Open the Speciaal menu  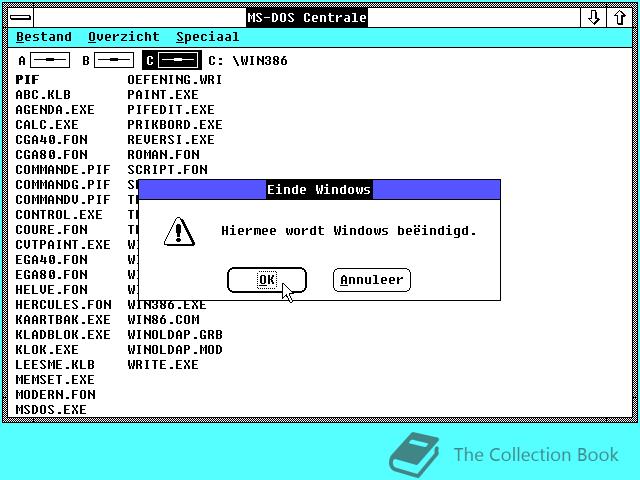208,37
